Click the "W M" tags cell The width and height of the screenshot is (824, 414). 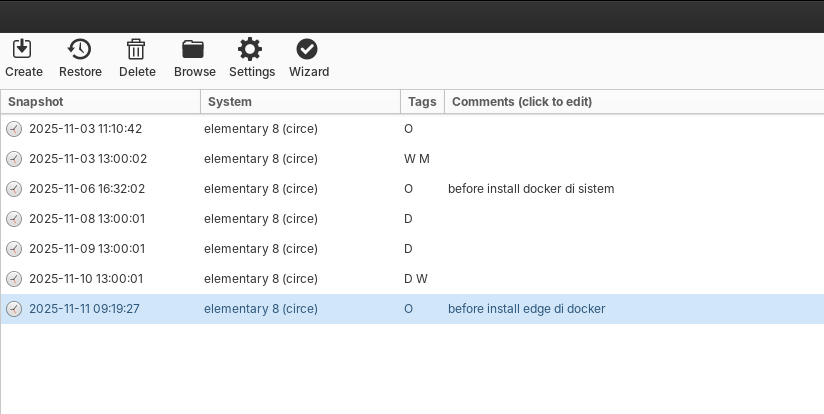(x=417, y=159)
